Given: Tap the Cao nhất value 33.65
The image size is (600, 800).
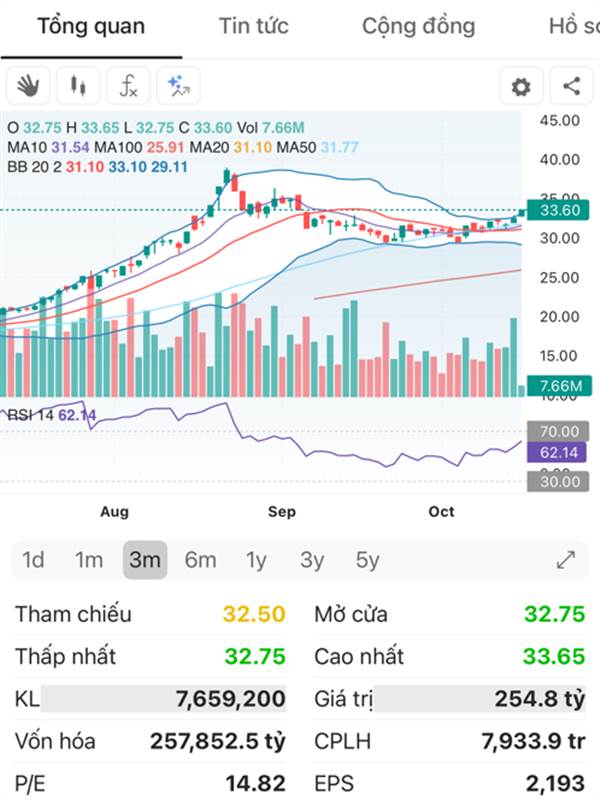Looking at the screenshot, I should point(554,657).
